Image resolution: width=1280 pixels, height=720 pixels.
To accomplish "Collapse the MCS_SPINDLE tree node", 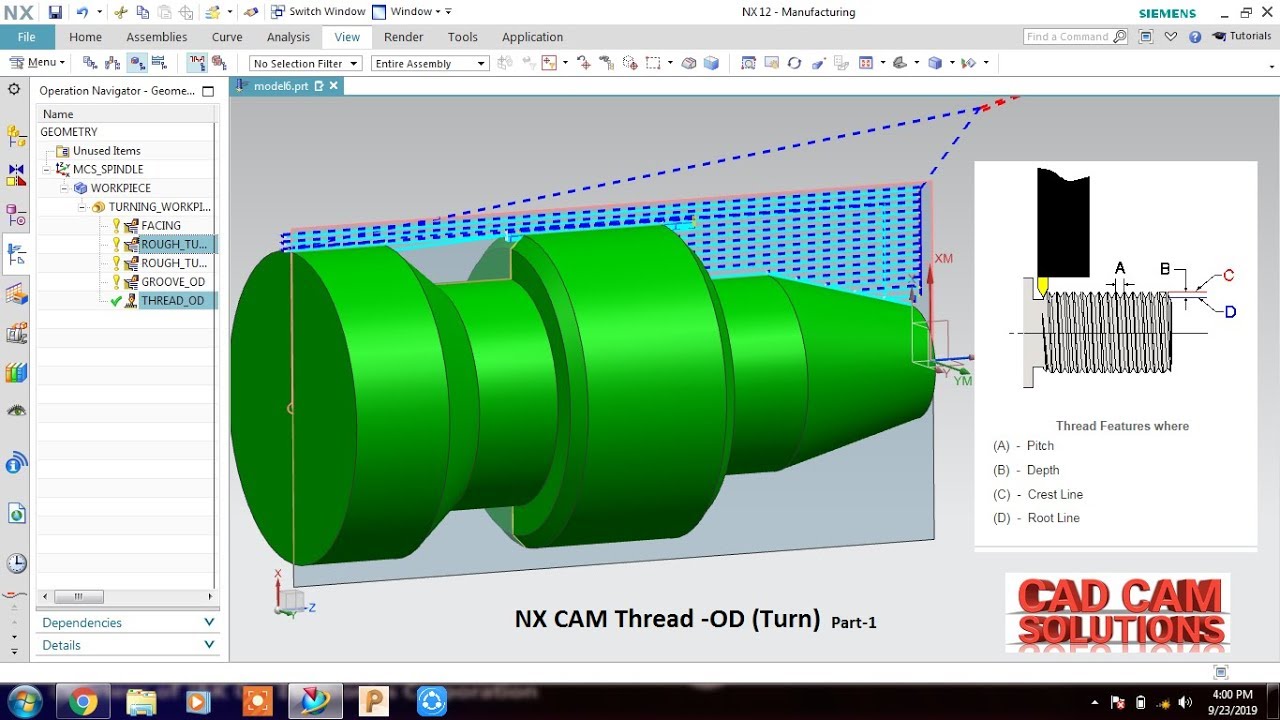I will pyautogui.click(x=47, y=170).
